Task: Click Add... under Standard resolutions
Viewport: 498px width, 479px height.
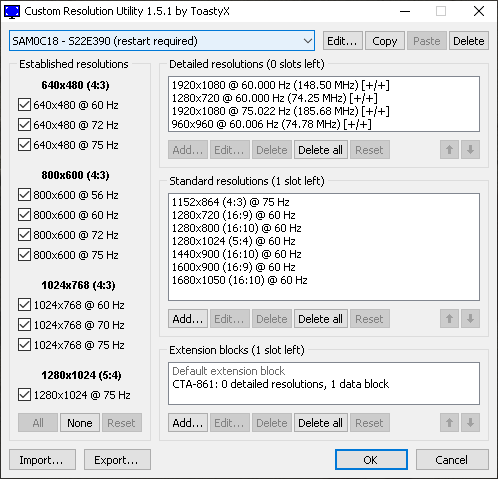Action: click(x=188, y=319)
